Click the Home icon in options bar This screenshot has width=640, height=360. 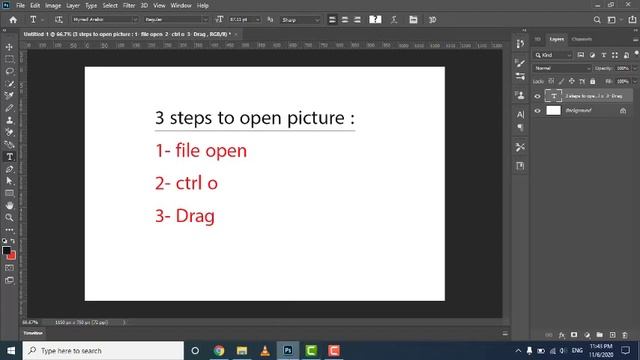(x=13, y=20)
